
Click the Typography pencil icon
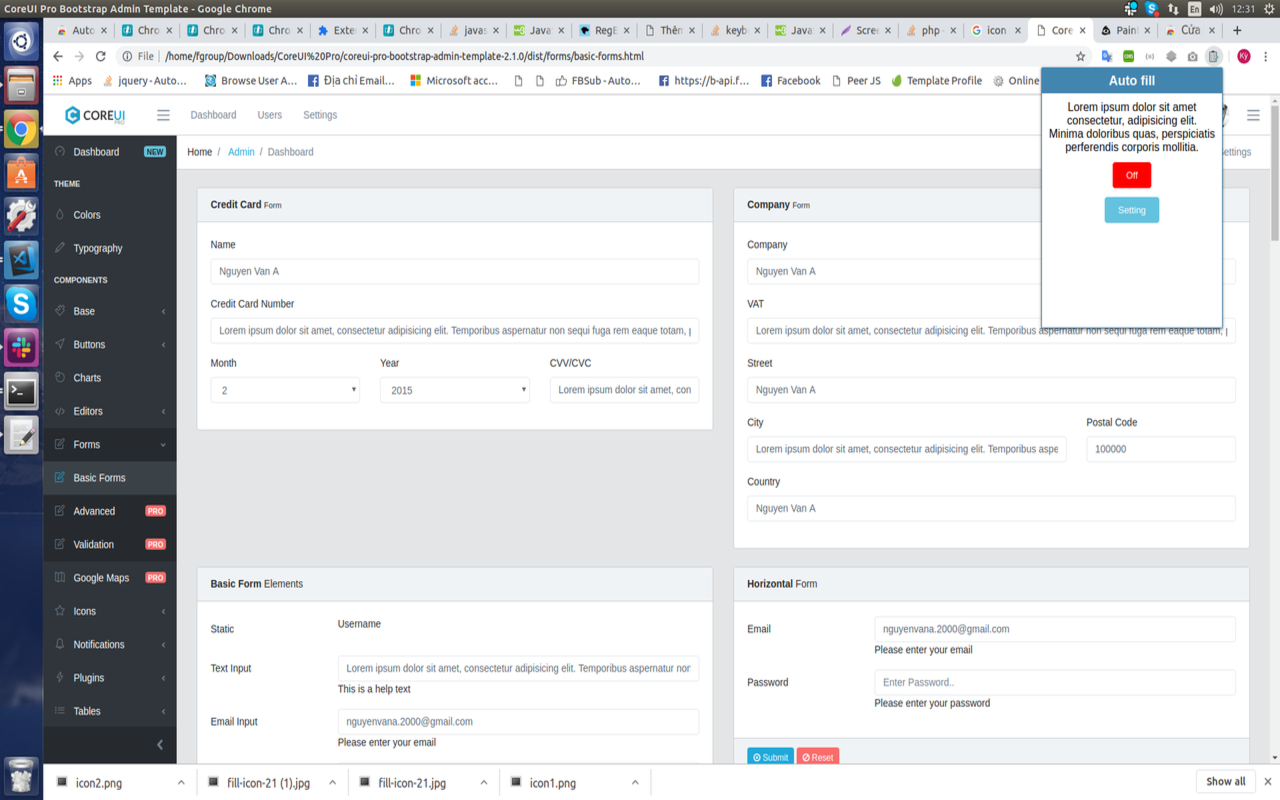click(x=60, y=248)
